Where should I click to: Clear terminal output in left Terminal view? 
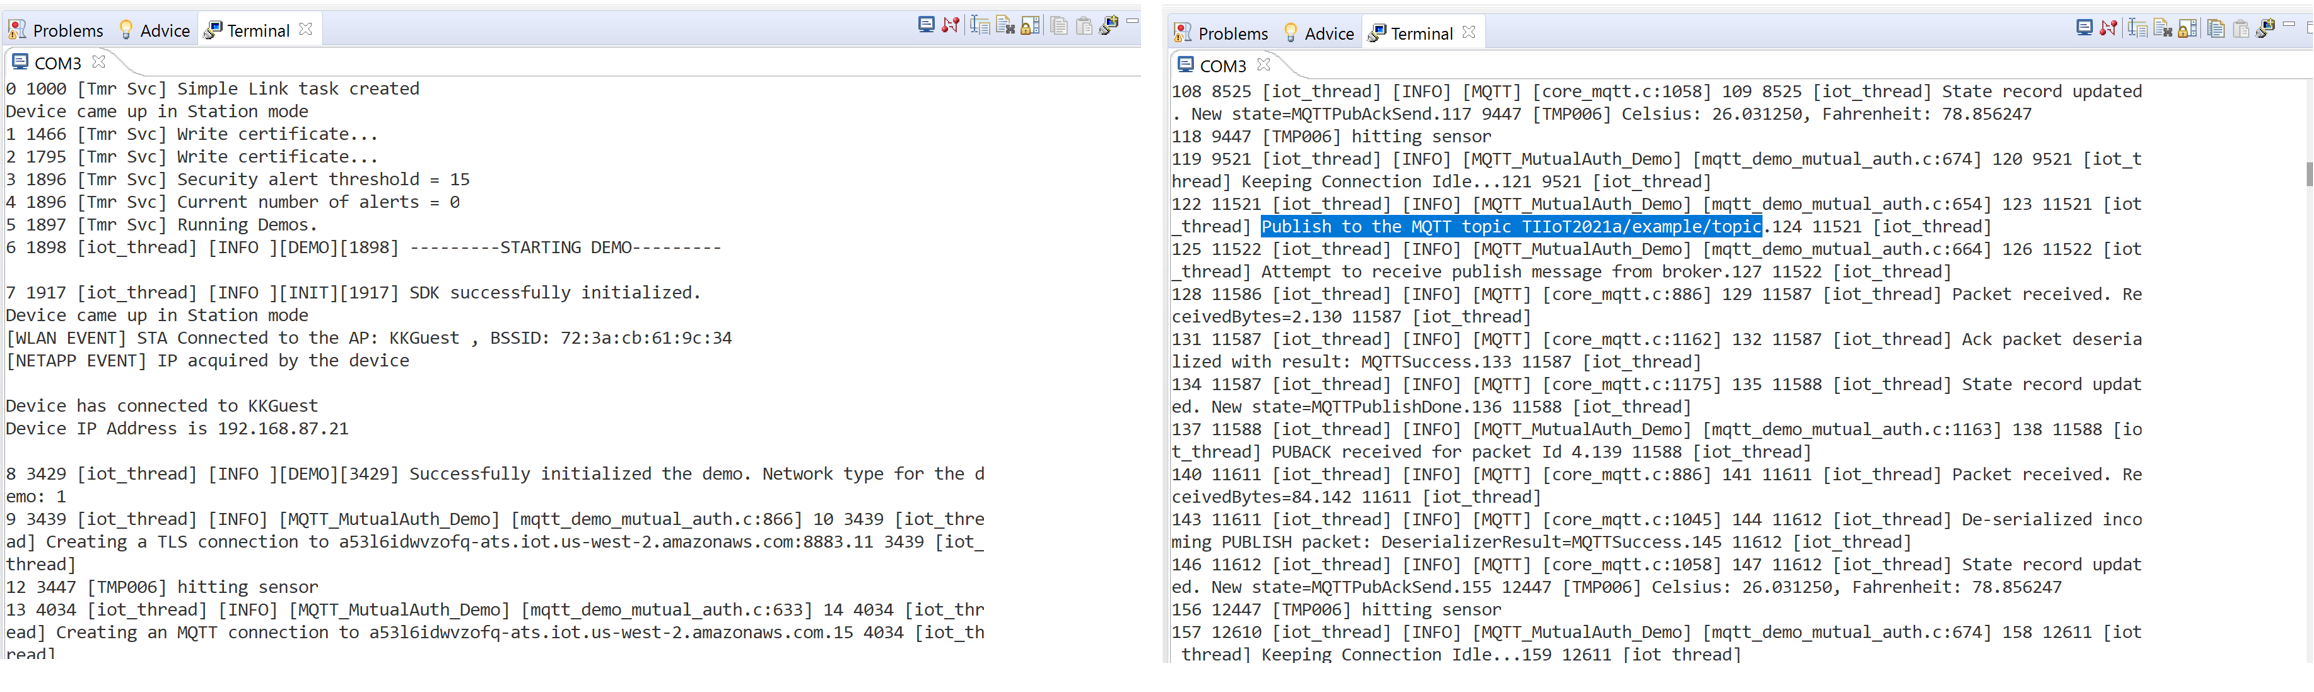click(x=1005, y=24)
